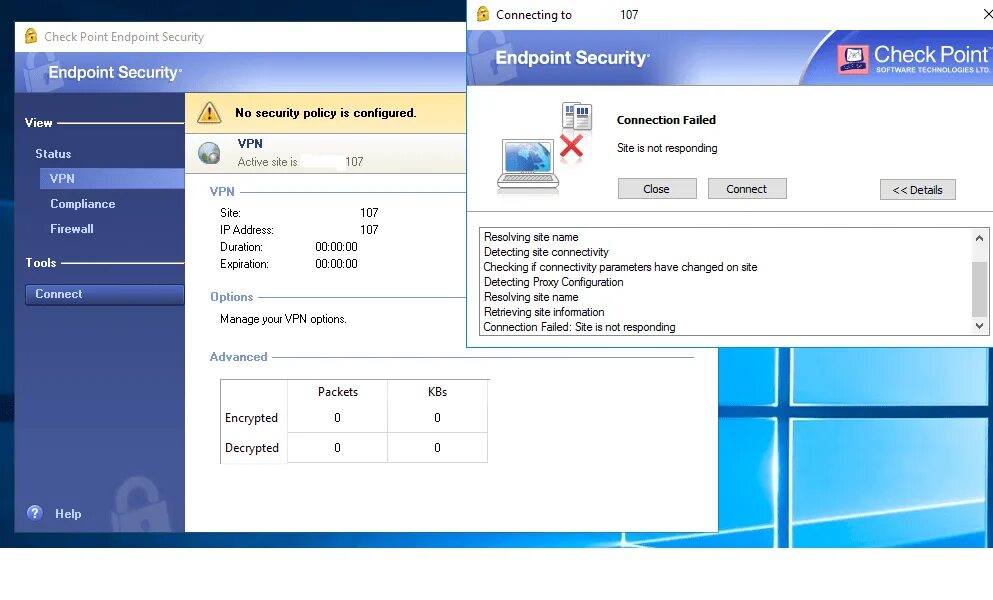The image size is (993, 600).
Task: Click the Duration value 00:00:00
Action: pyautogui.click(x=336, y=247)
